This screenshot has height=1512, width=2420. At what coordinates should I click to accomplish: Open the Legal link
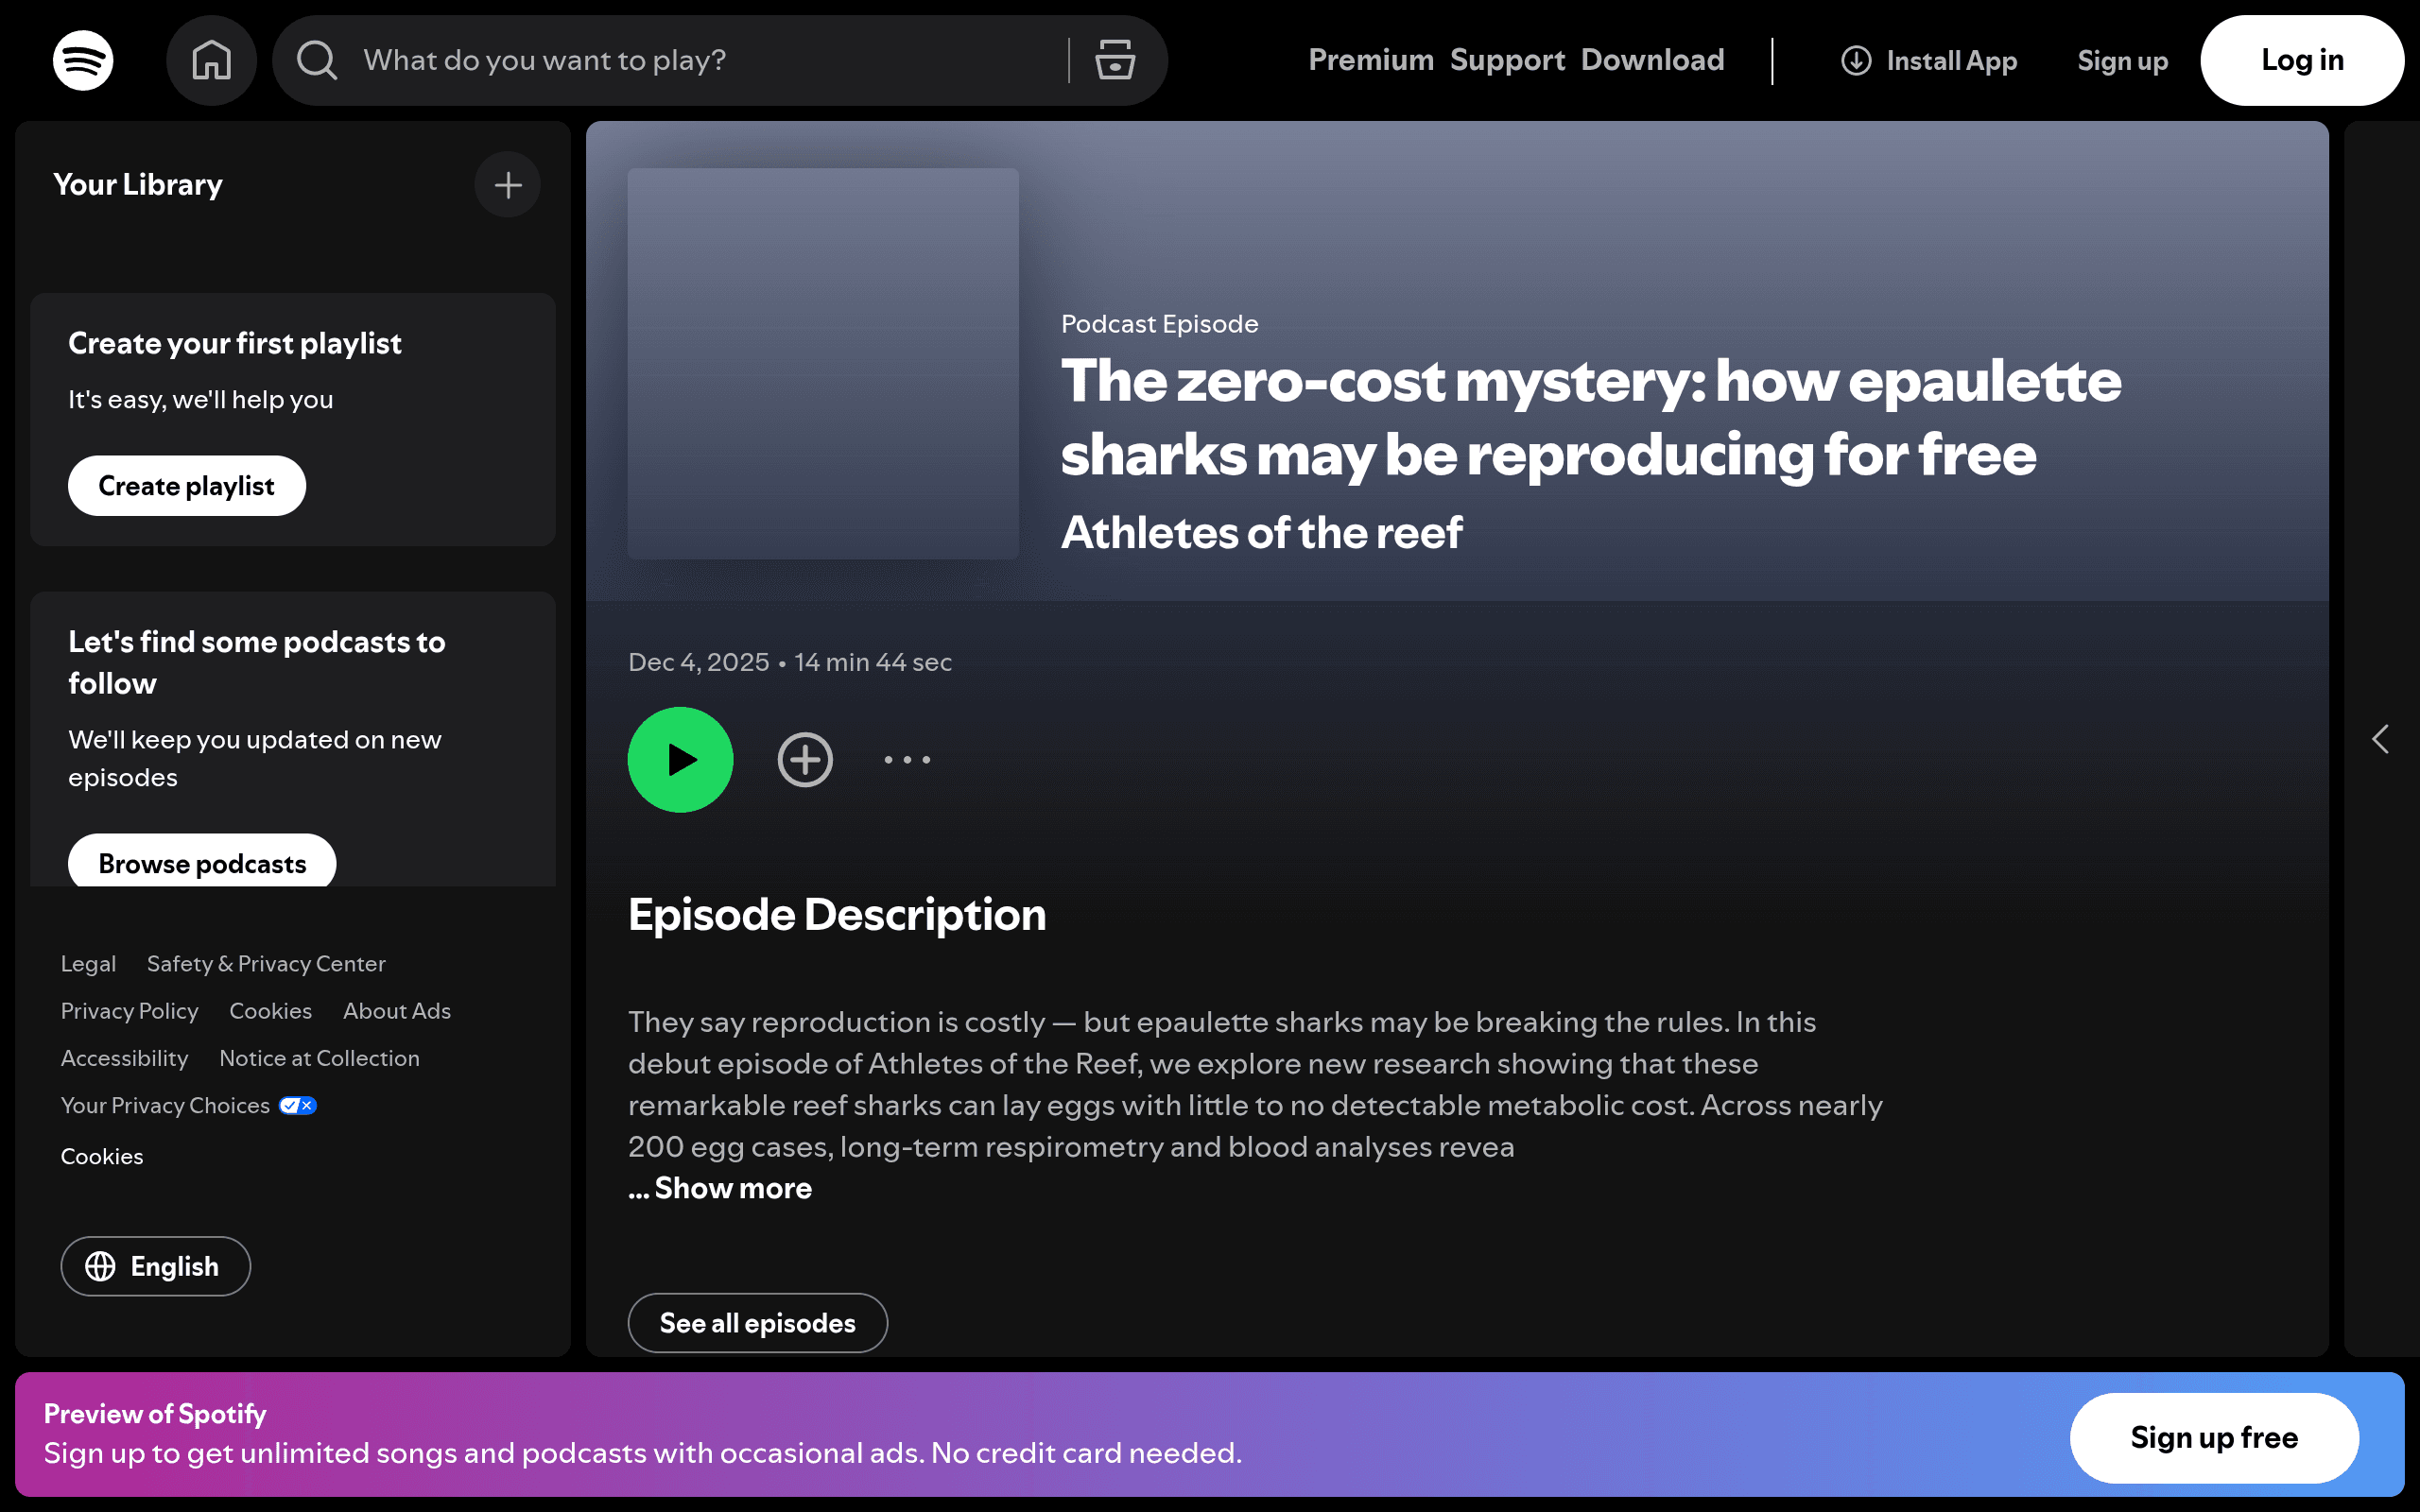point(88,964)
